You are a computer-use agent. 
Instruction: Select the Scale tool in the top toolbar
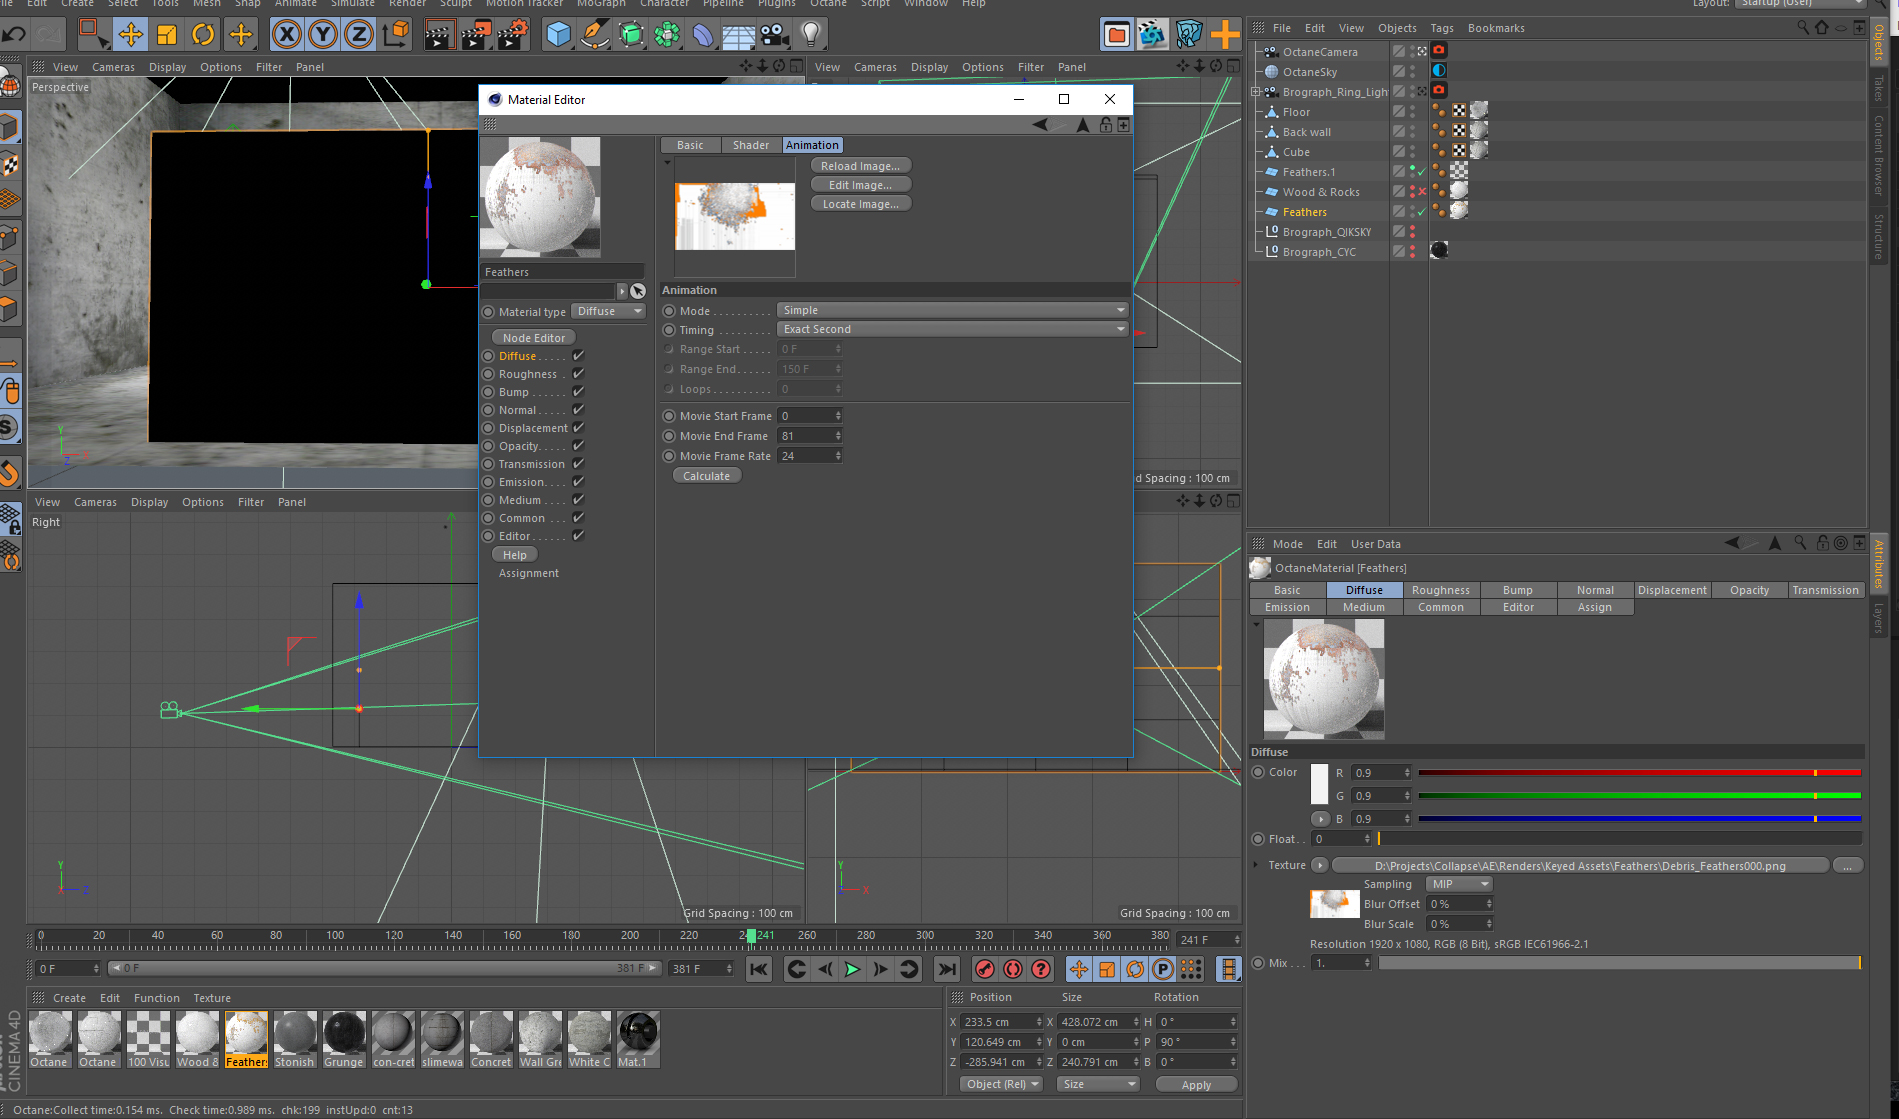click(x=167, y=35)
